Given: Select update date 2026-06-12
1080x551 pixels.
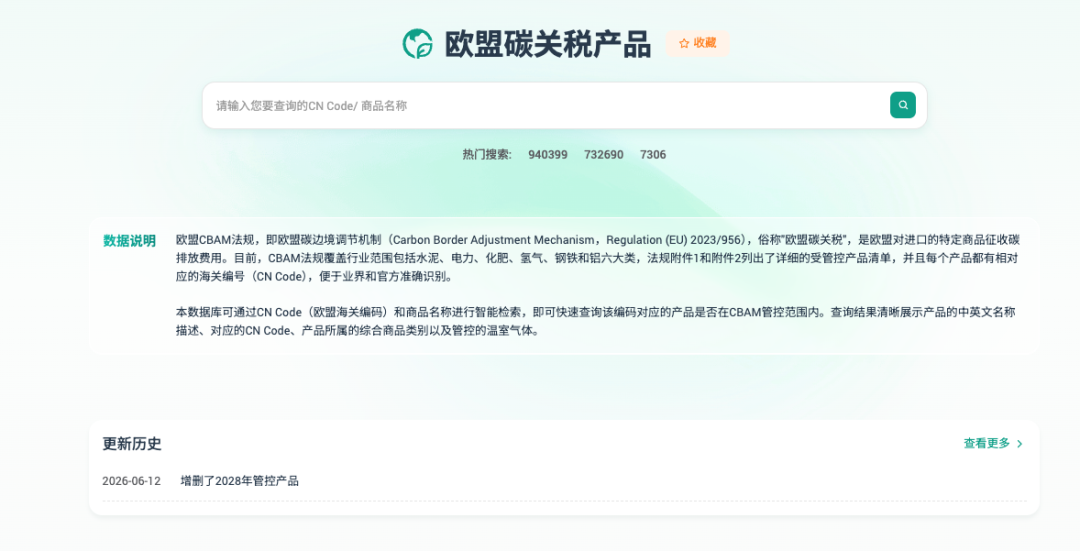Looking at the screenshot, I should coord(132,481).
